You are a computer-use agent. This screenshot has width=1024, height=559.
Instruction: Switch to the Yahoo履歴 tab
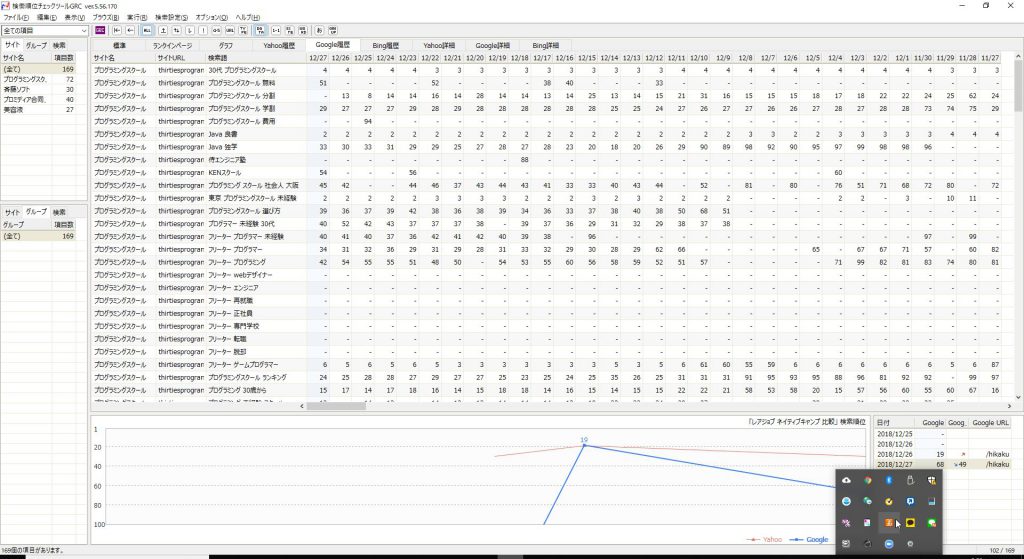coord(280,46)
